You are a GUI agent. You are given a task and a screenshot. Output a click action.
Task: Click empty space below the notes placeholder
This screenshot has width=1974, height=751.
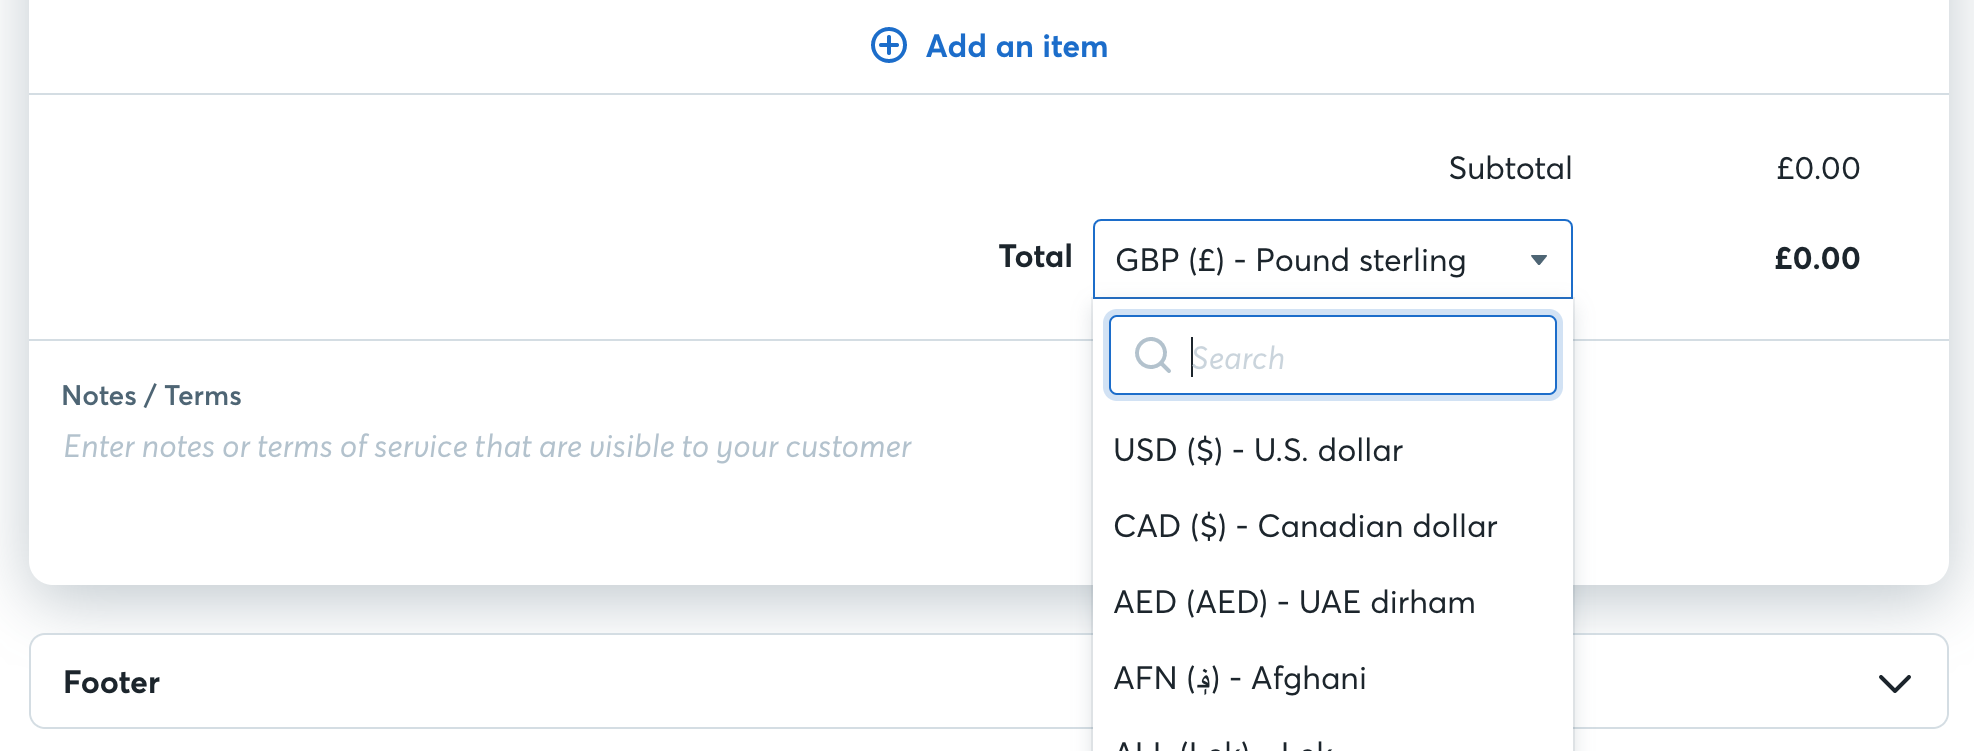click(x=500, y=525)
